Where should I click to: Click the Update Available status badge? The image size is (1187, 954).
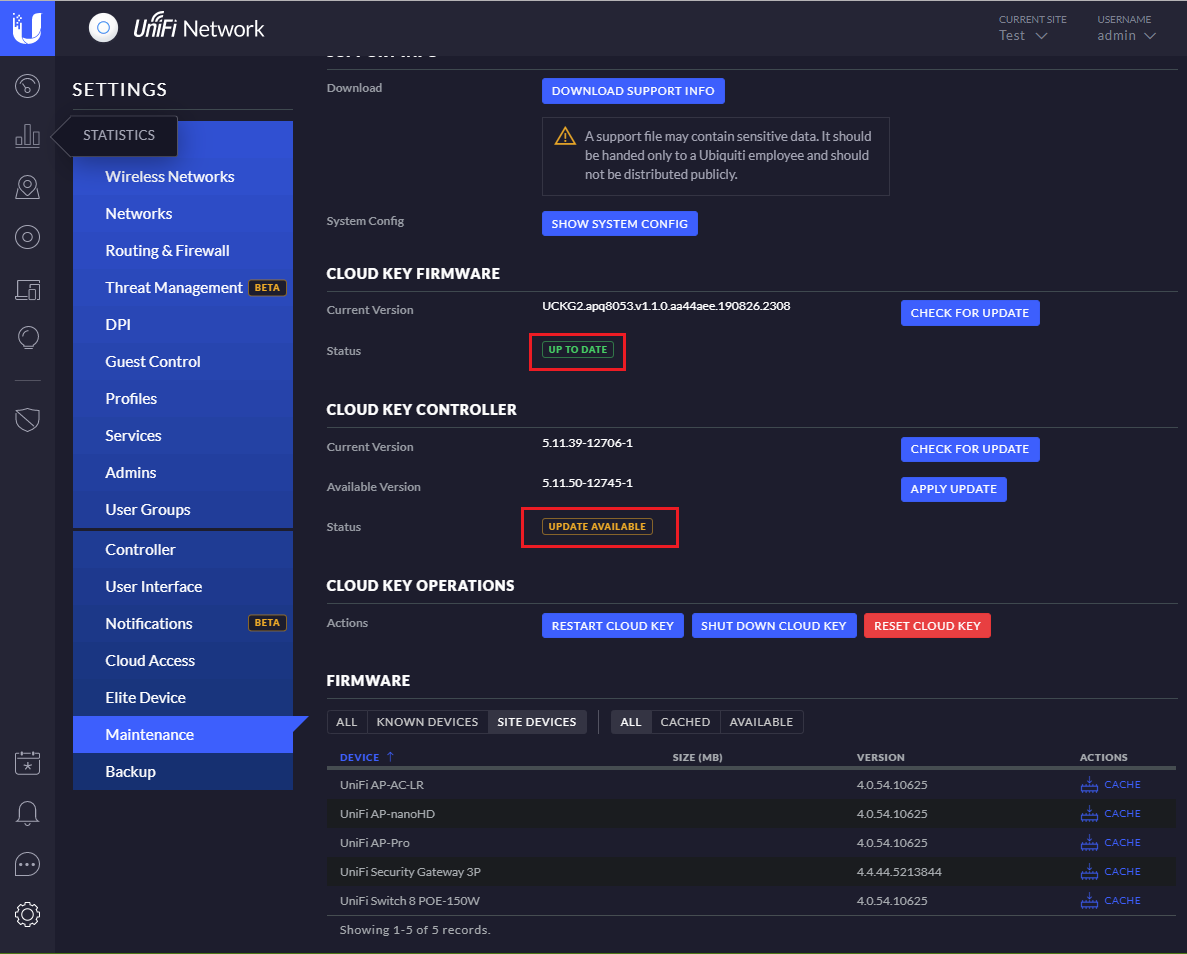tap(597, 527)
